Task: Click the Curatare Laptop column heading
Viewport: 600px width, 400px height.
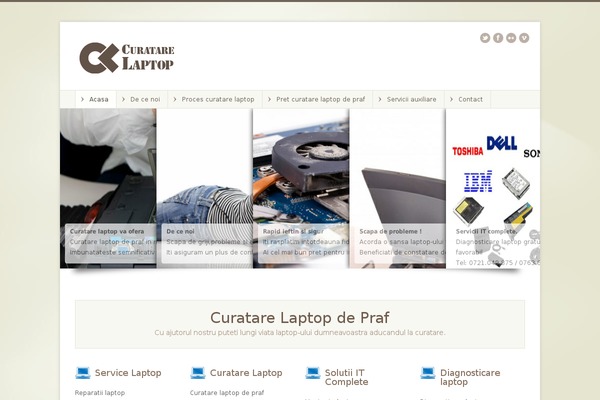Action: coord(246,373)
